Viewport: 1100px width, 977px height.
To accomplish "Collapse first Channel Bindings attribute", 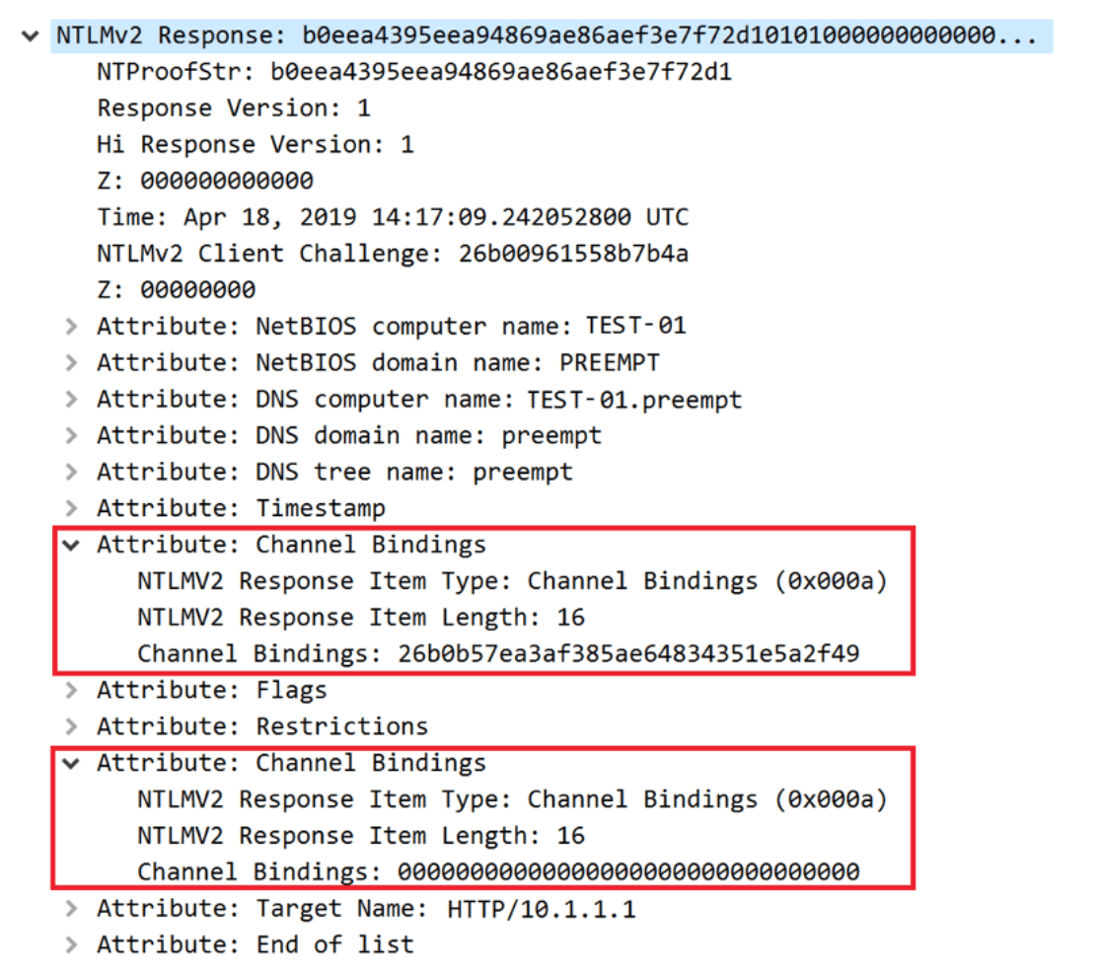I will [71, 545].
